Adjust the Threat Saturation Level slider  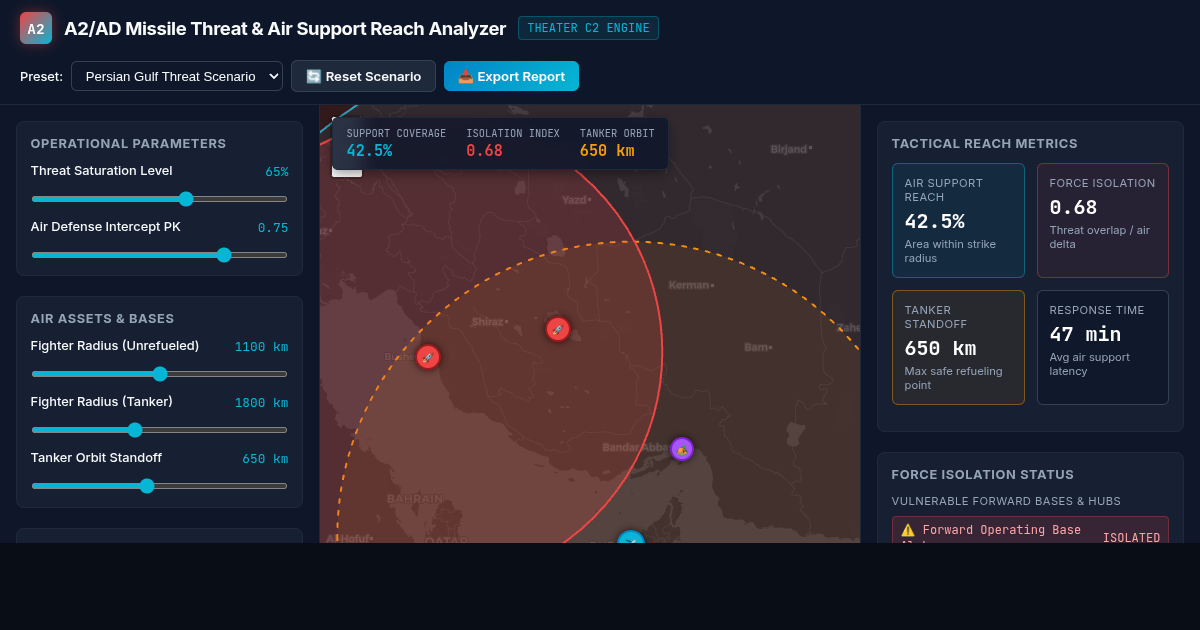coord(159,199)
